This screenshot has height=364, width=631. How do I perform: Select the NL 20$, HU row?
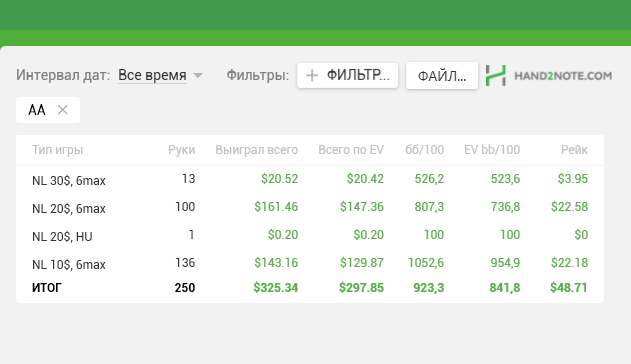click(x=310, y=236)
